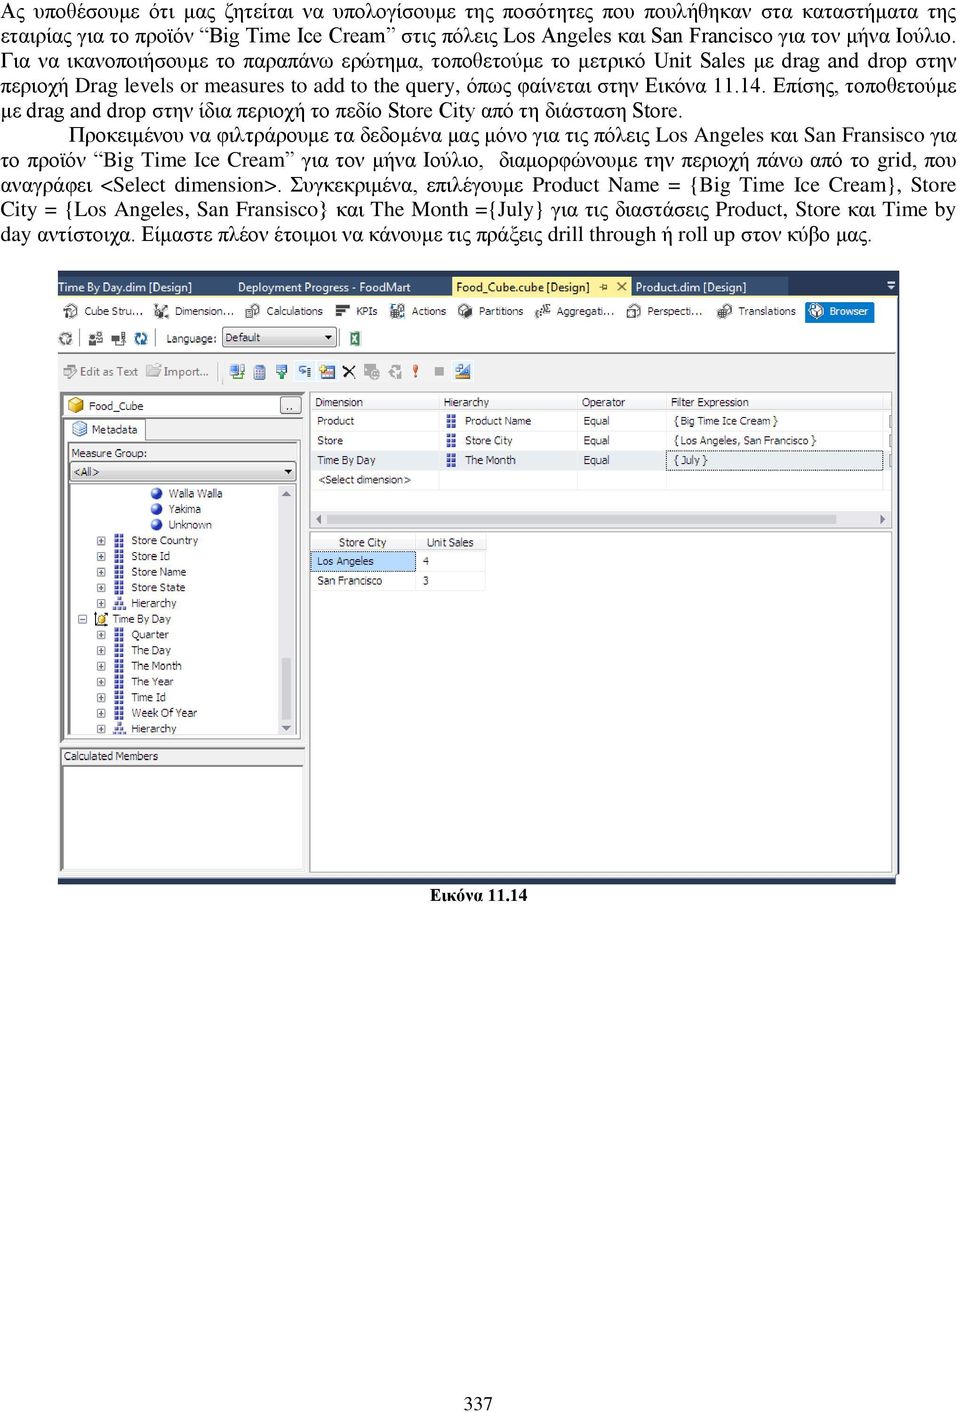
Task: Expand the Store State node
Action: pos(101,588)
